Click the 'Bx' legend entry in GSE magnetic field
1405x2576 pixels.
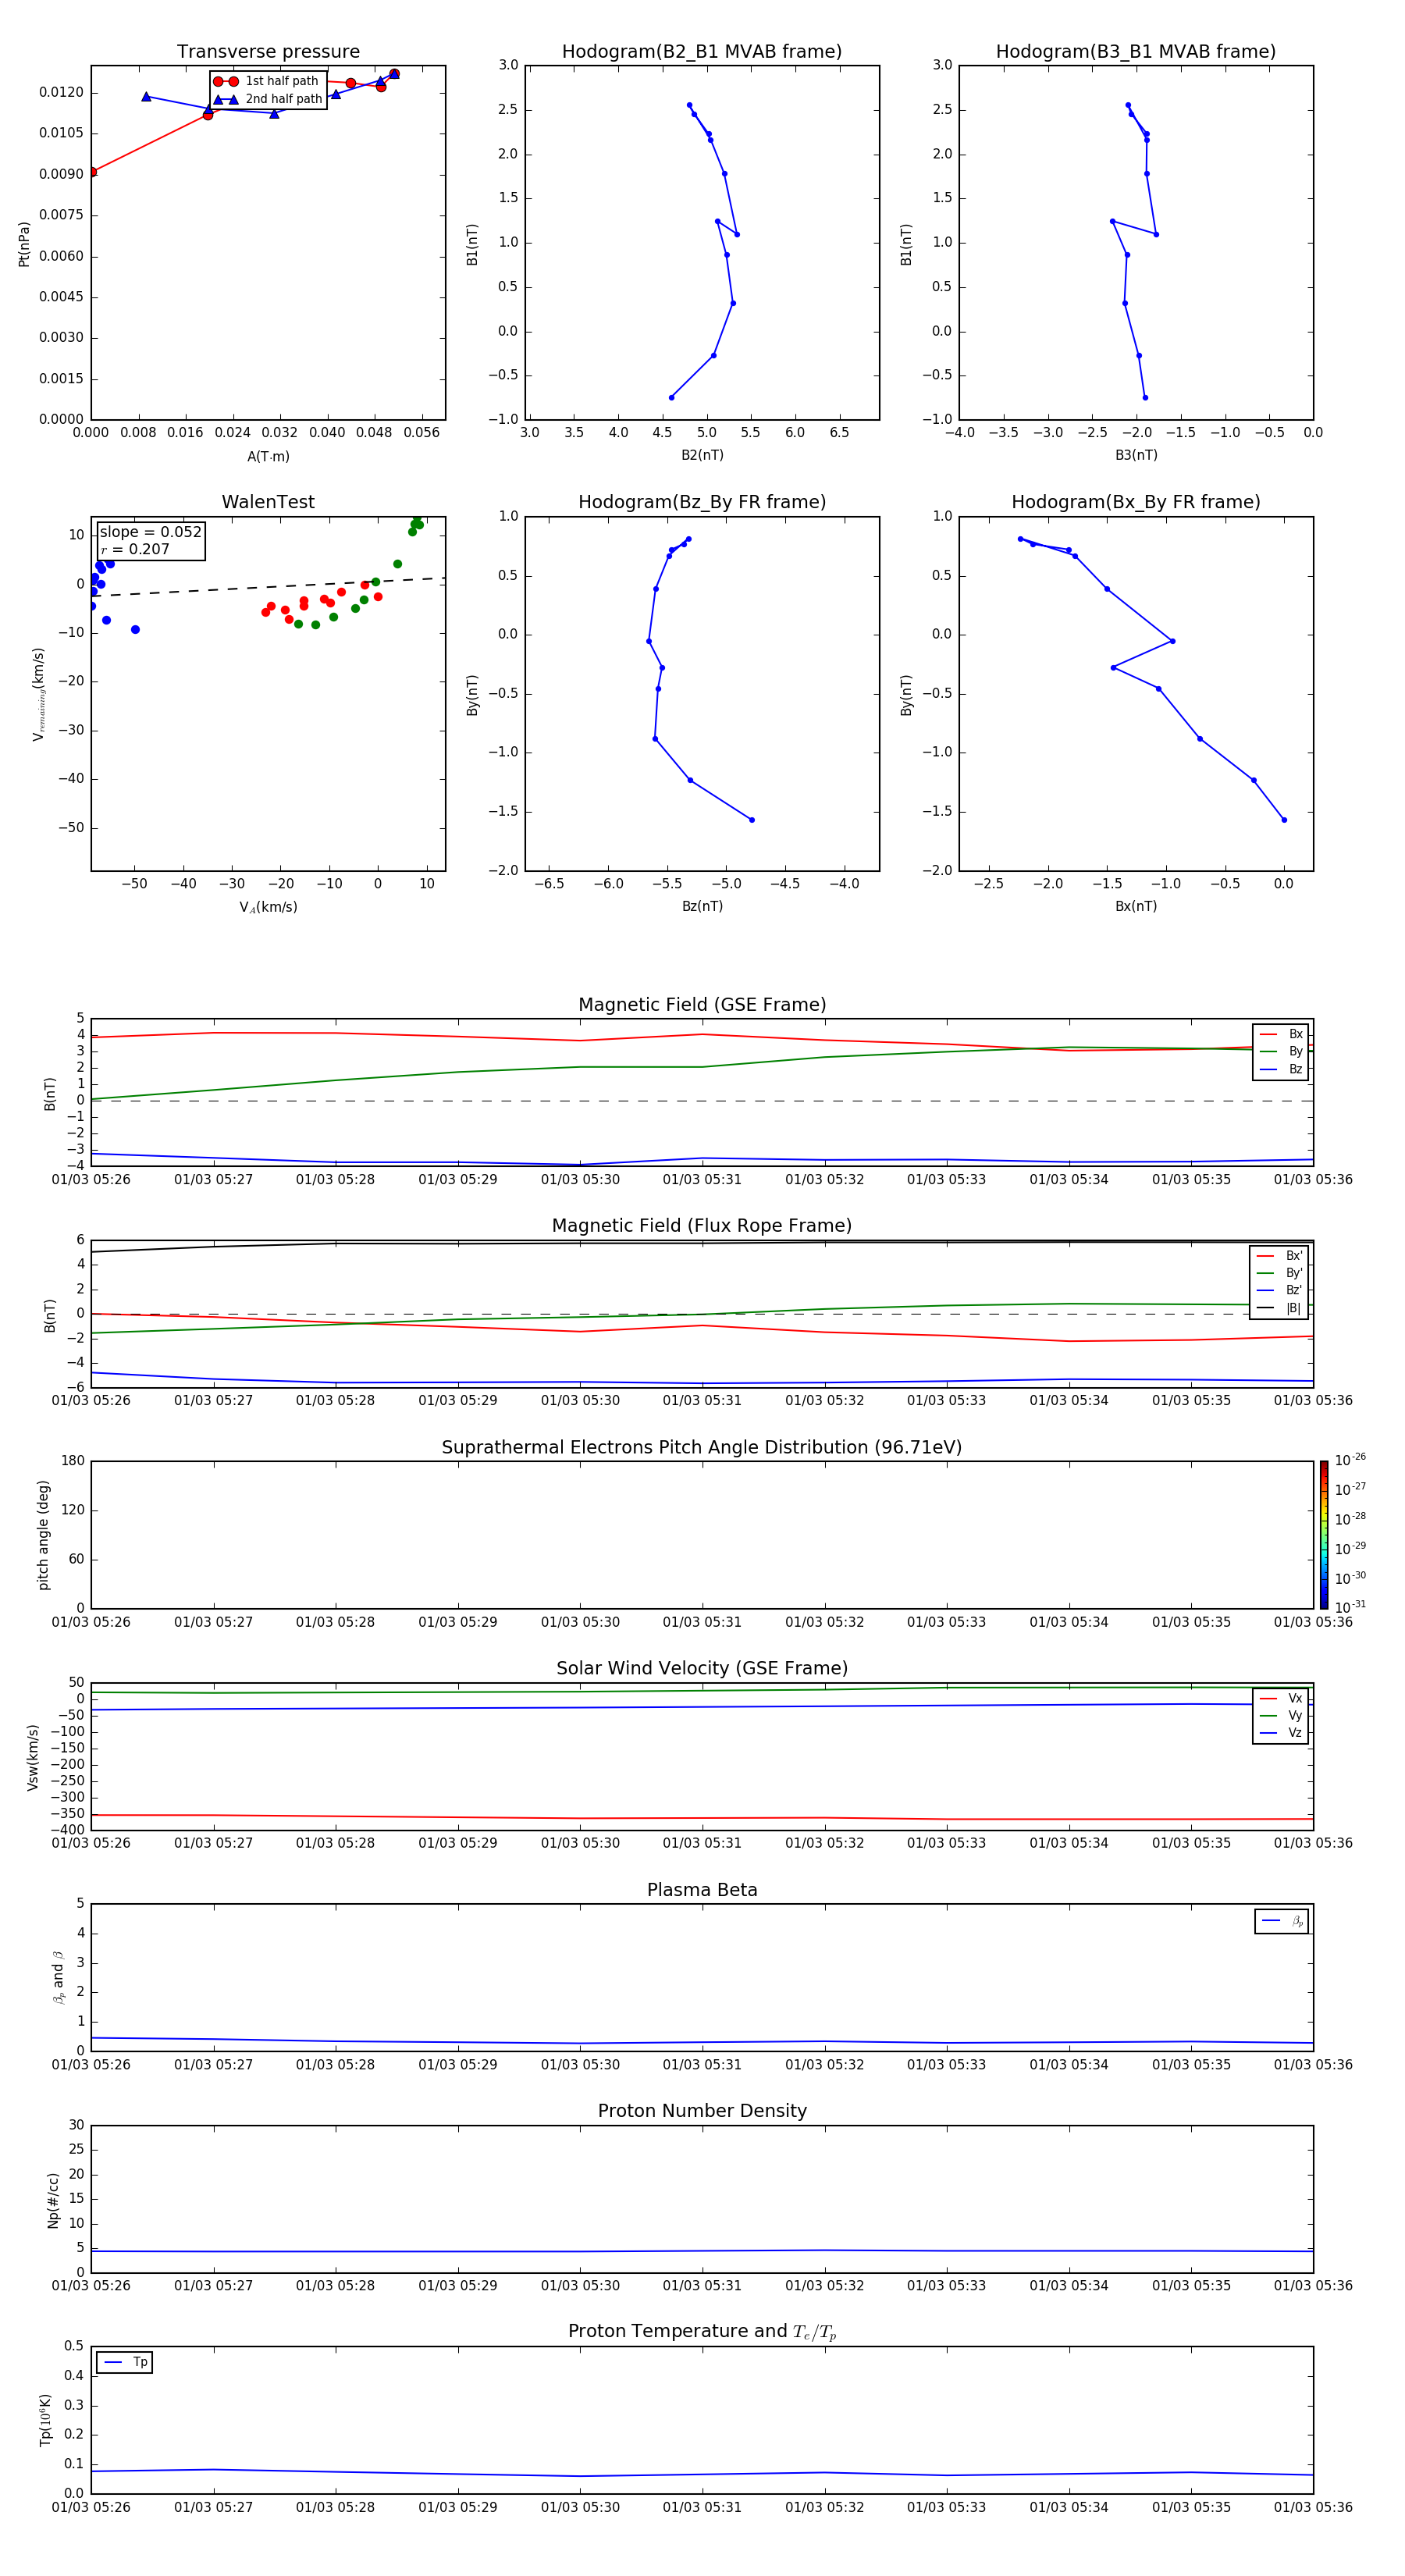(x=1281, y=1034)
